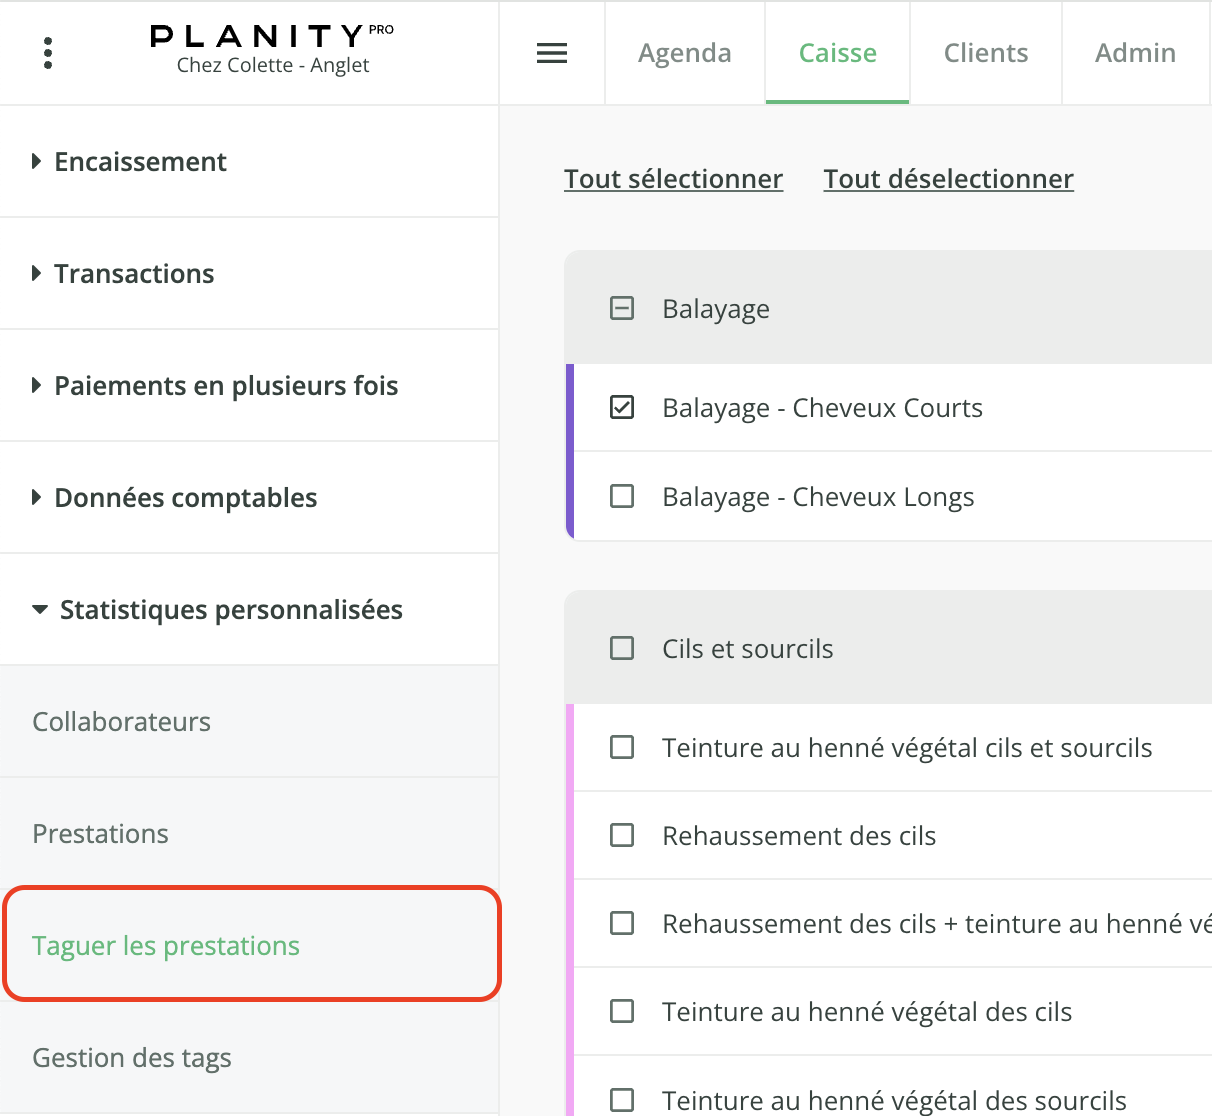
Task: Check Teinture au henné végétal des sourcils checkbox
Action: coord(622,1100)
